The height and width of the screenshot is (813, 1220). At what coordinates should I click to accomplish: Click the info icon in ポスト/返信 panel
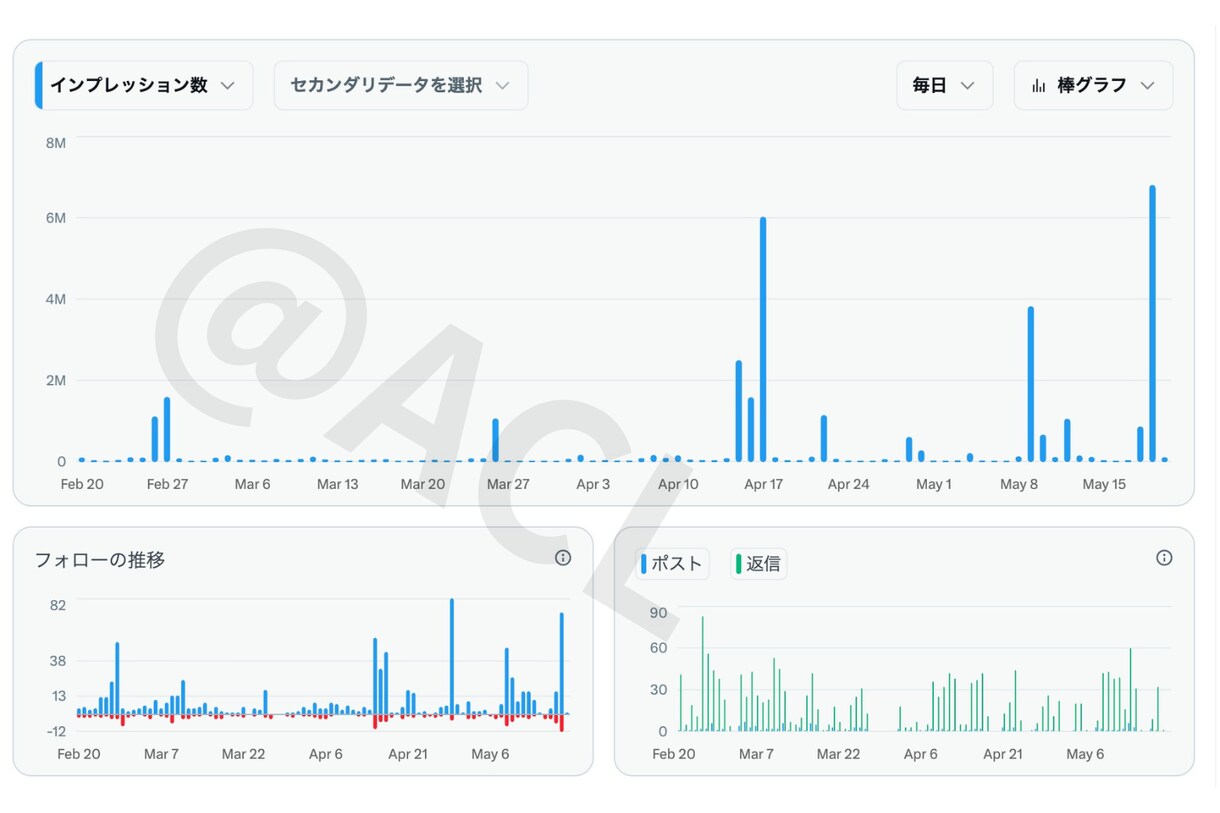1164,558
